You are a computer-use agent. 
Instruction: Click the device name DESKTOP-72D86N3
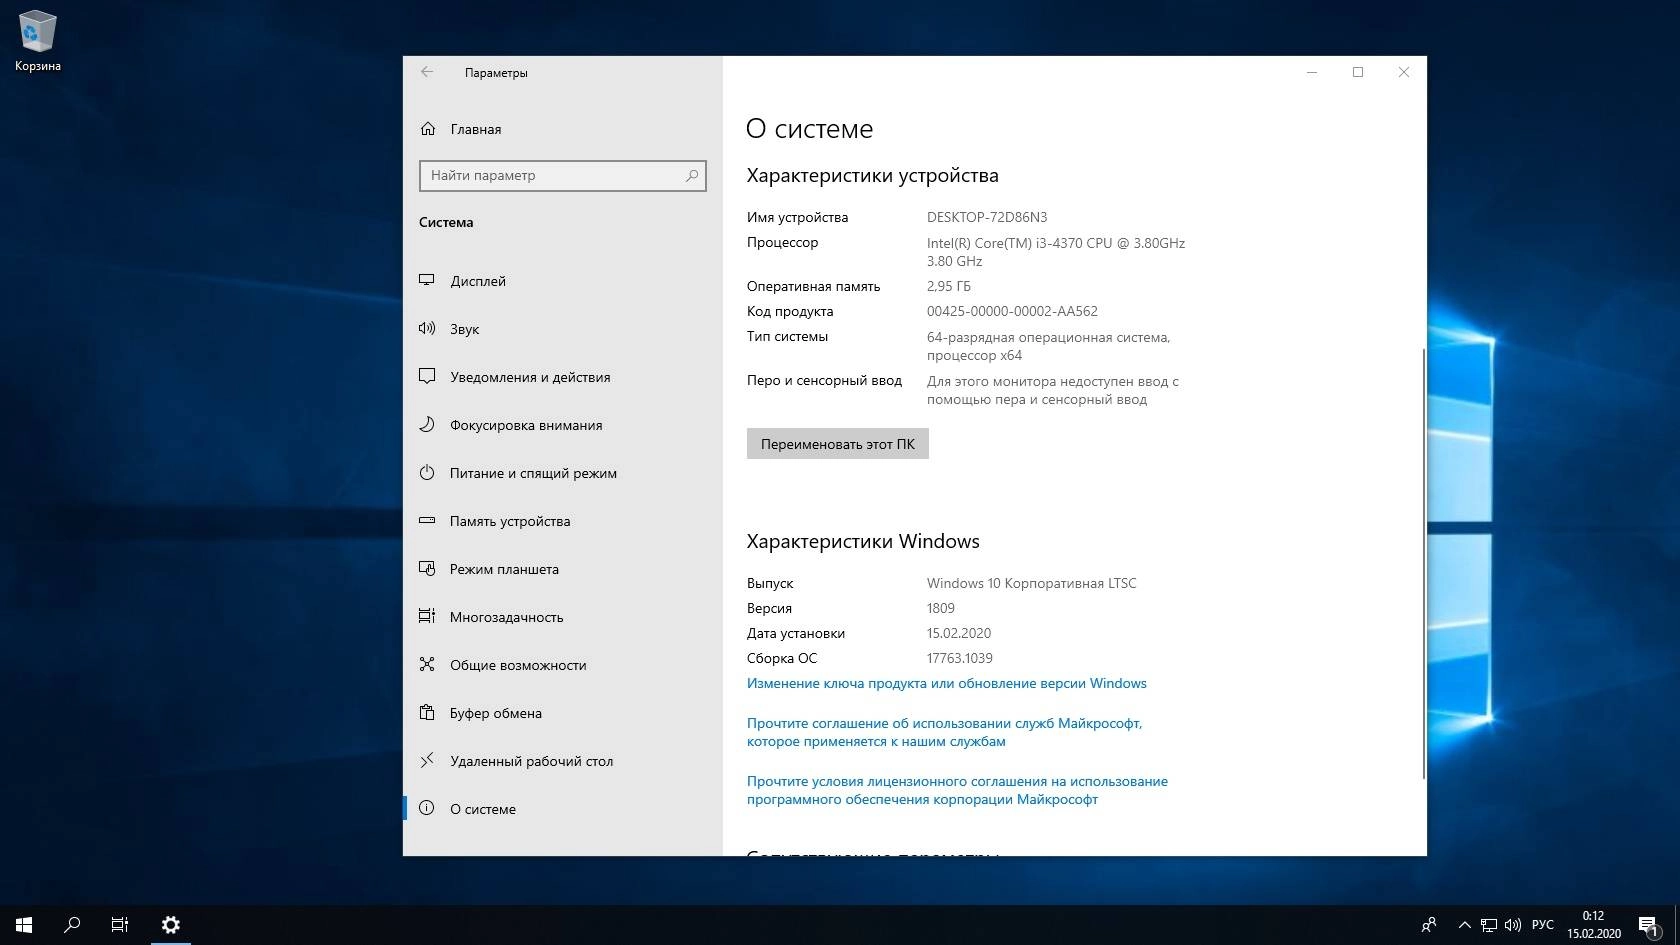(x=987, y=217)
